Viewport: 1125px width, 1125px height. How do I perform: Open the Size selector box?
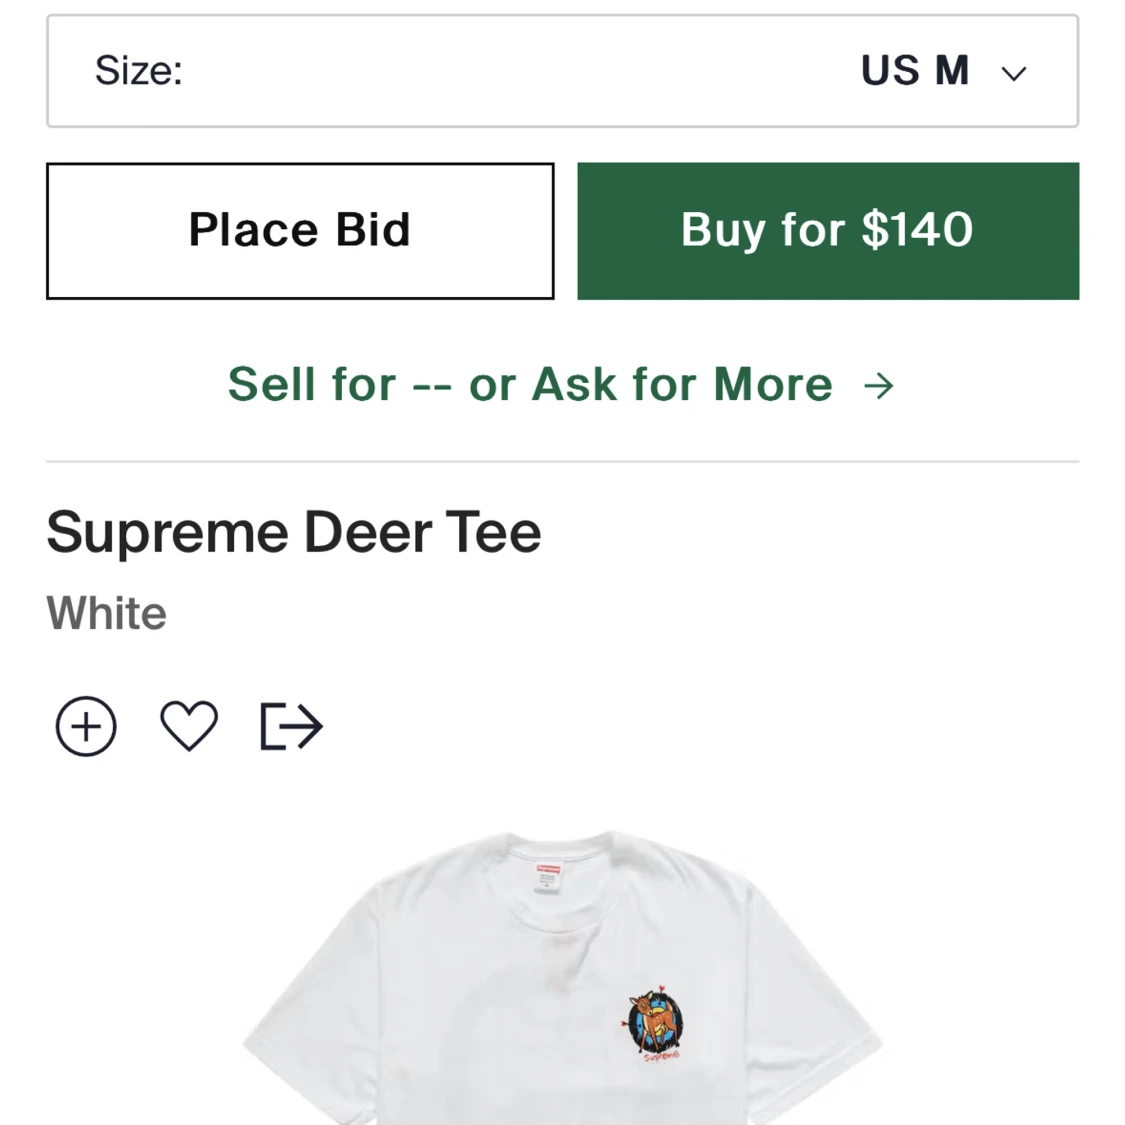(x=562, y=71)
